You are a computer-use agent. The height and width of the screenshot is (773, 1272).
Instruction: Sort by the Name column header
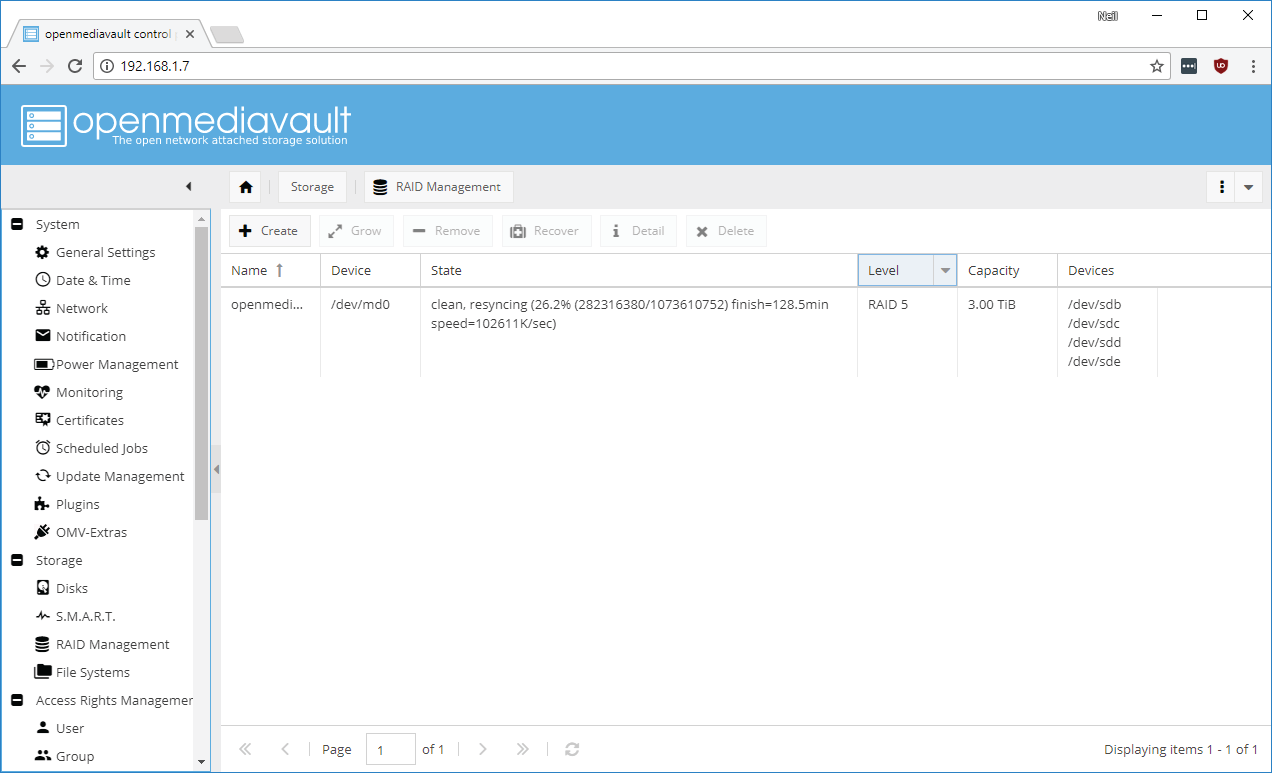270,271
